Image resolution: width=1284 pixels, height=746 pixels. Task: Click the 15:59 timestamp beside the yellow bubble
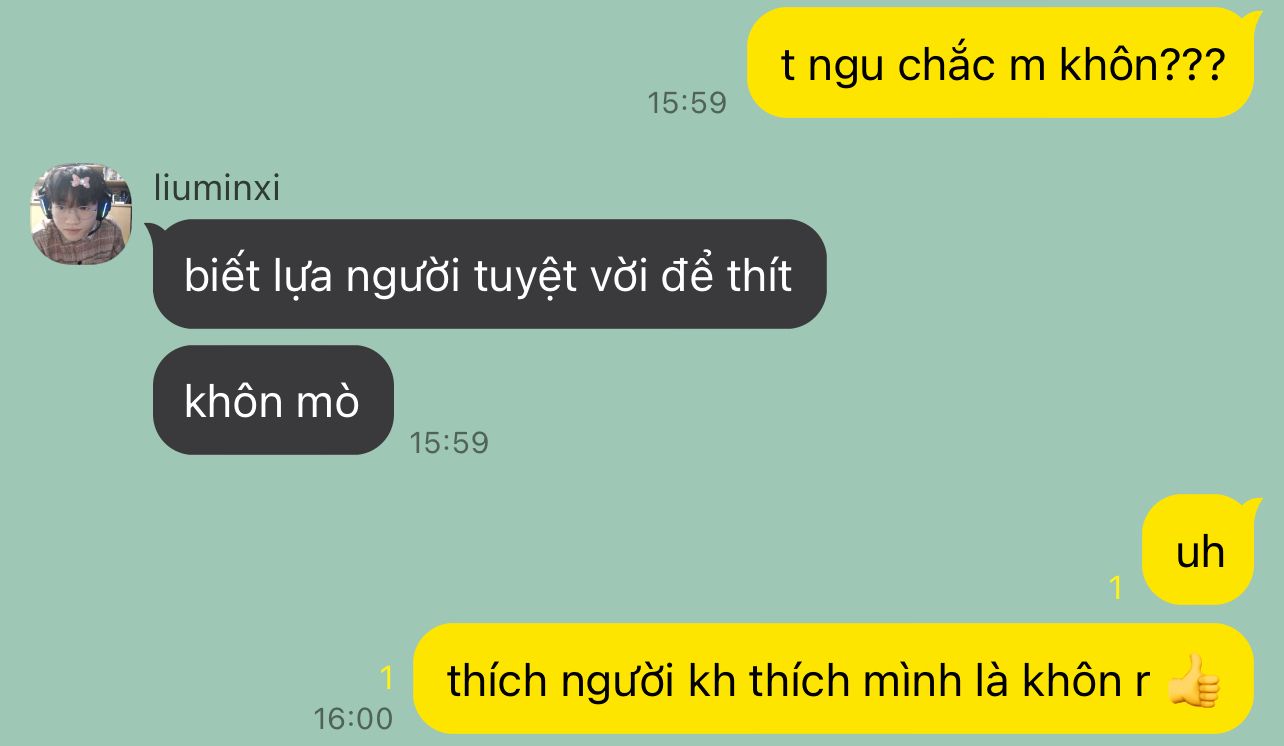[x=687, y=102]
